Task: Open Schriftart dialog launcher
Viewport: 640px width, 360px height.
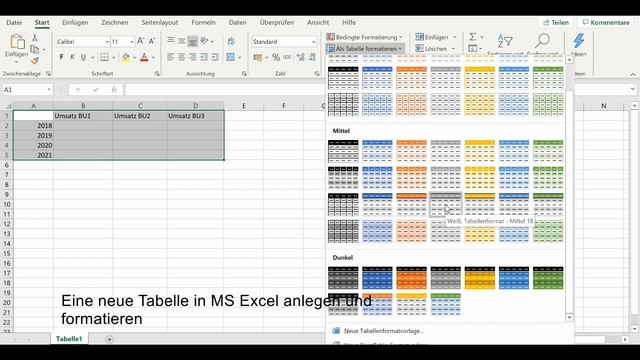Action: point(157,74)
